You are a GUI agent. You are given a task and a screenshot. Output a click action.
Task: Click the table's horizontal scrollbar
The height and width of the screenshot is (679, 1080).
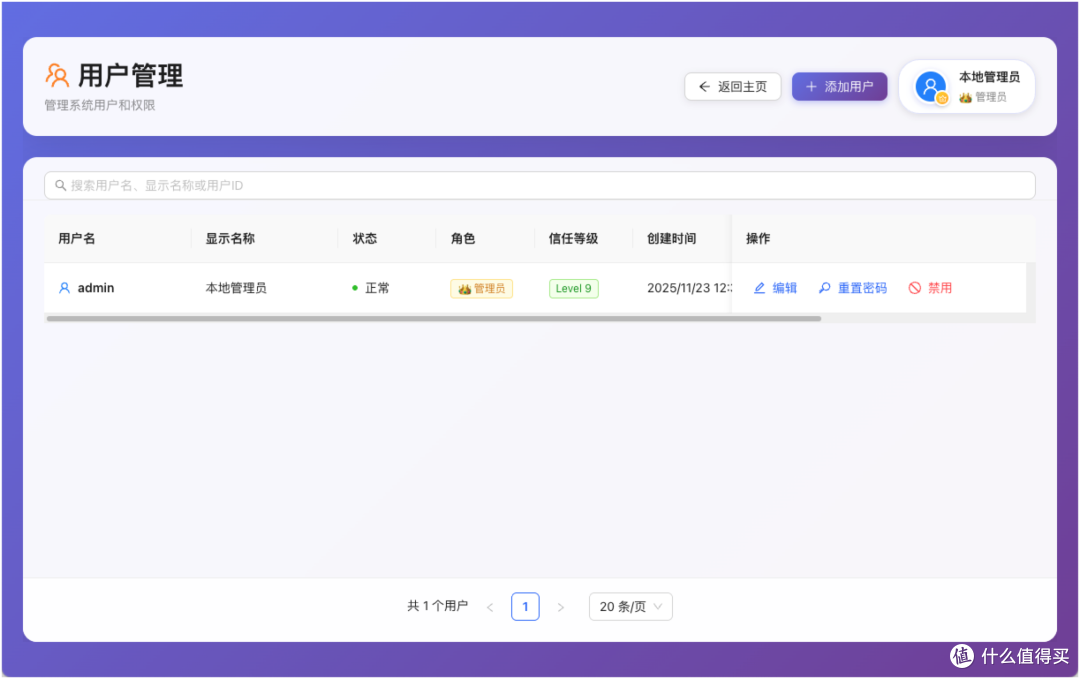pyautogui.click(x=434, y=319)
